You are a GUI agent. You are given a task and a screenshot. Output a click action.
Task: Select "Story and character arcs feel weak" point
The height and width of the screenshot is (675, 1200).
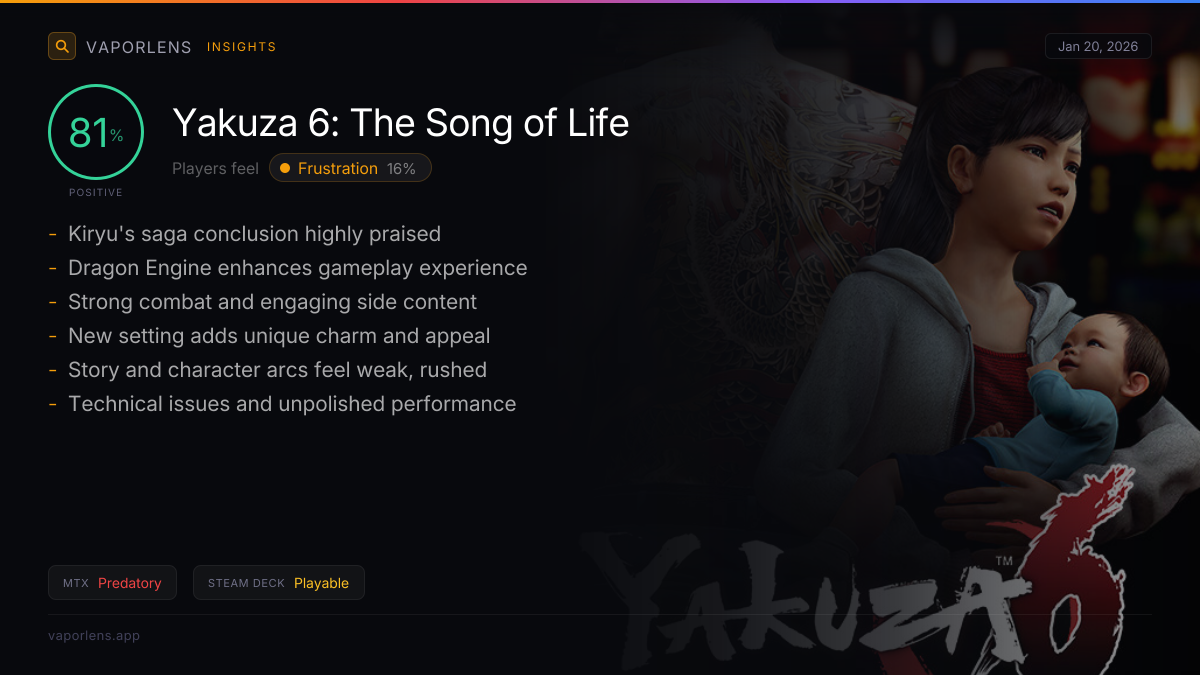pos(277,370)
